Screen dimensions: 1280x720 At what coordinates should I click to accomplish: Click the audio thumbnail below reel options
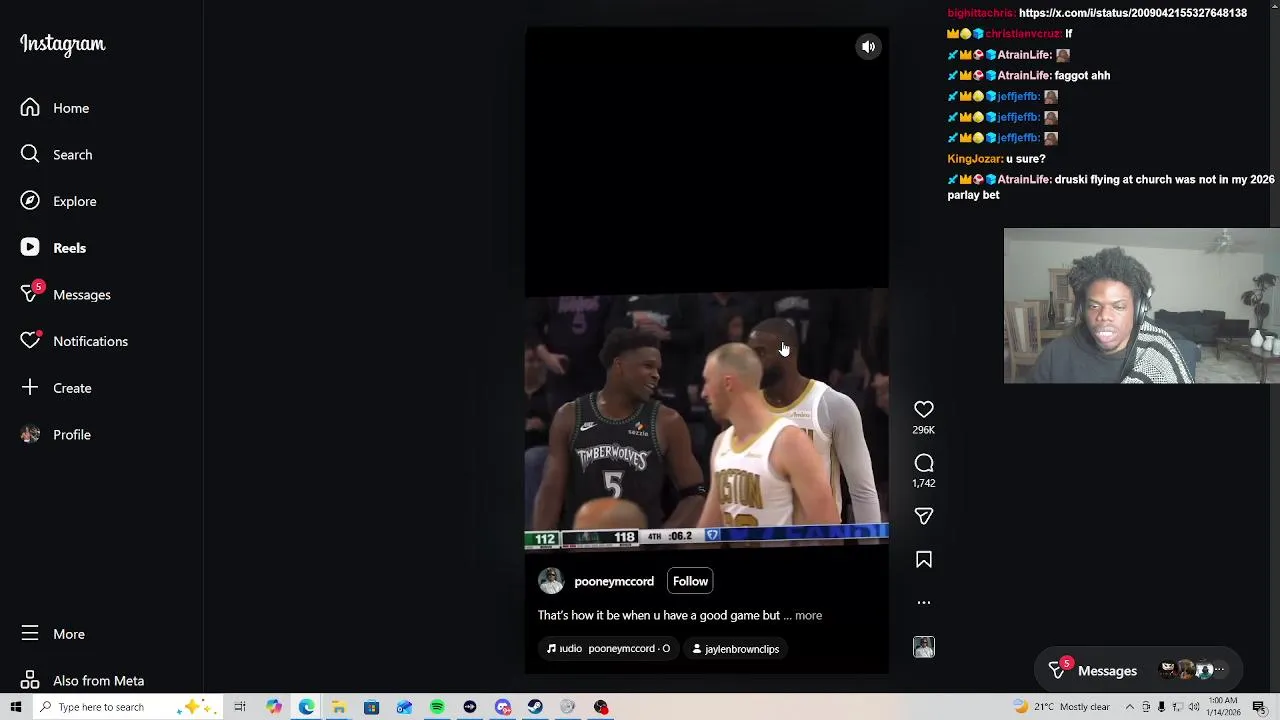tap(924, 647)
